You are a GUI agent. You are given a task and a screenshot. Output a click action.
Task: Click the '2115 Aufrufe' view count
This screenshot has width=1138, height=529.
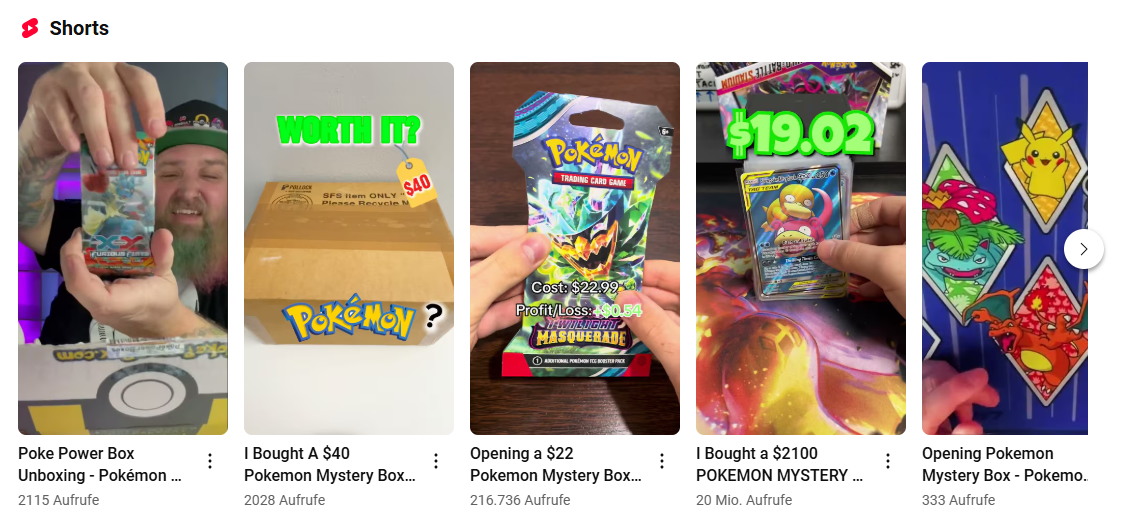pos(59,500)
